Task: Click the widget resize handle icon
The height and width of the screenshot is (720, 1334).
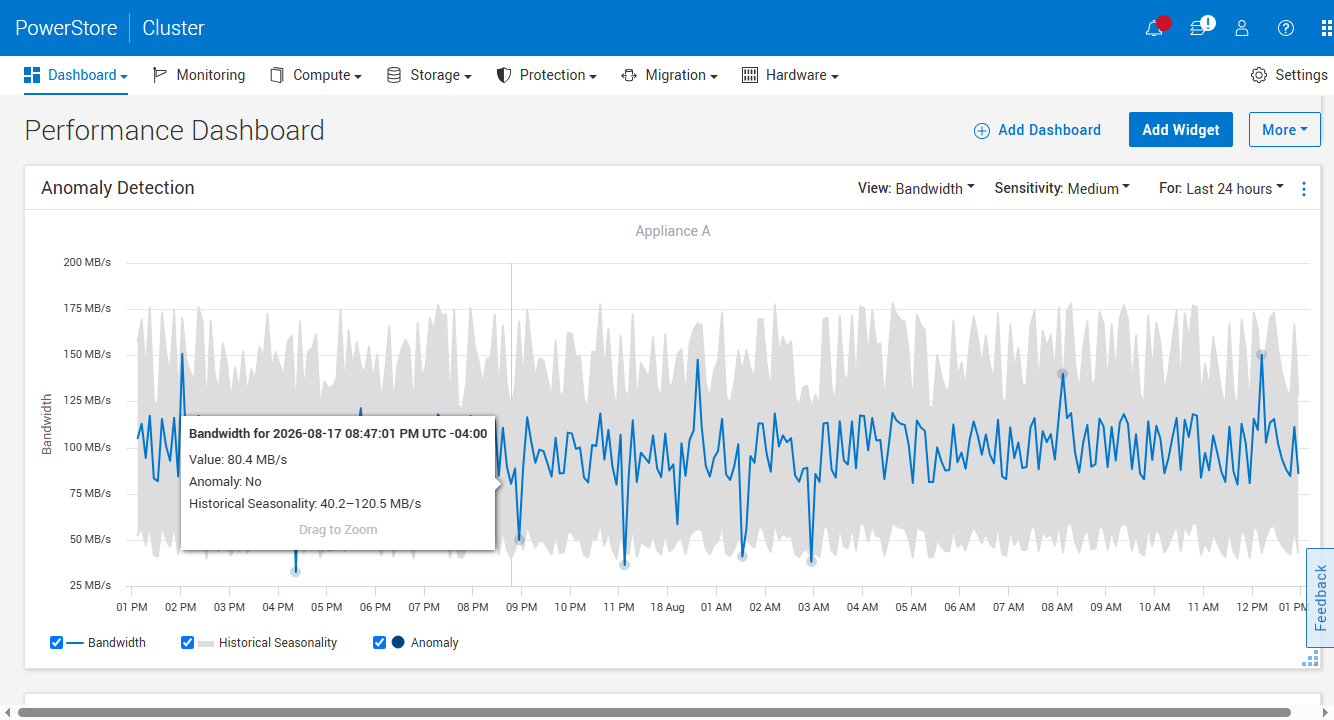Action: 1311,658
